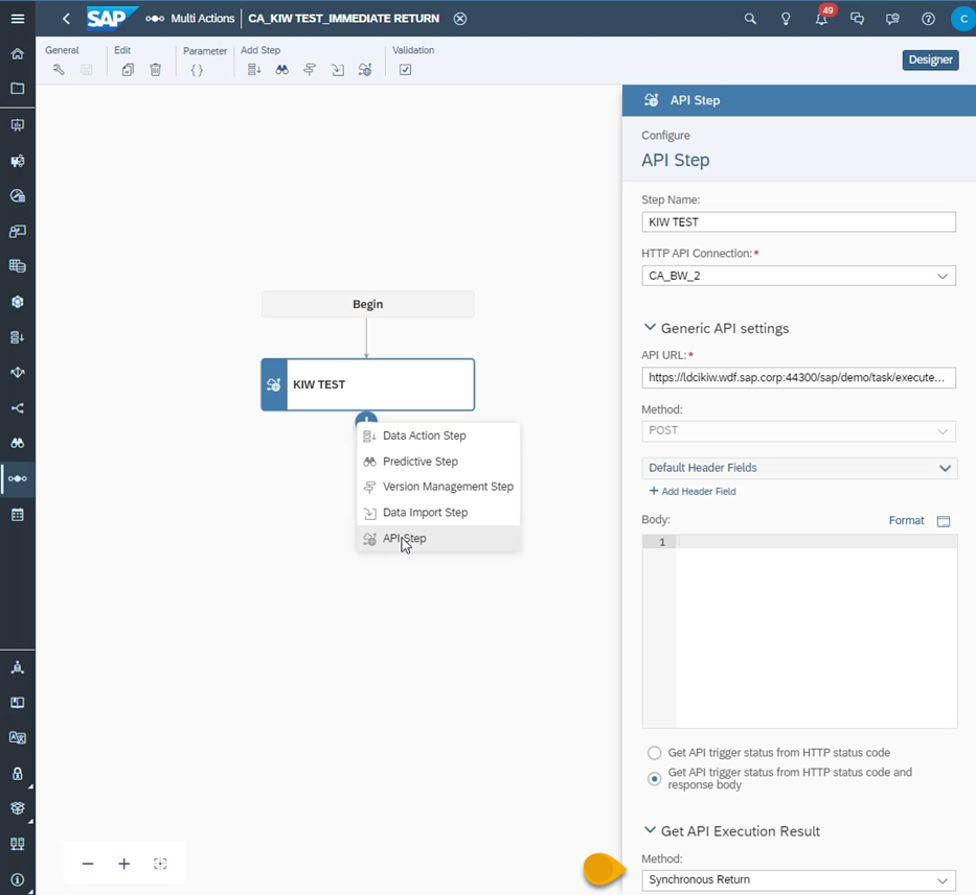This screenshot has width=976, height=895.
Task: Open the help question mark icon
Action: point(928,19)
